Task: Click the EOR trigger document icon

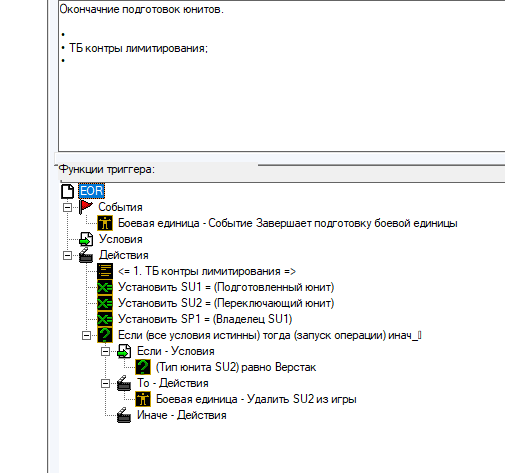Action: (67, 191)
